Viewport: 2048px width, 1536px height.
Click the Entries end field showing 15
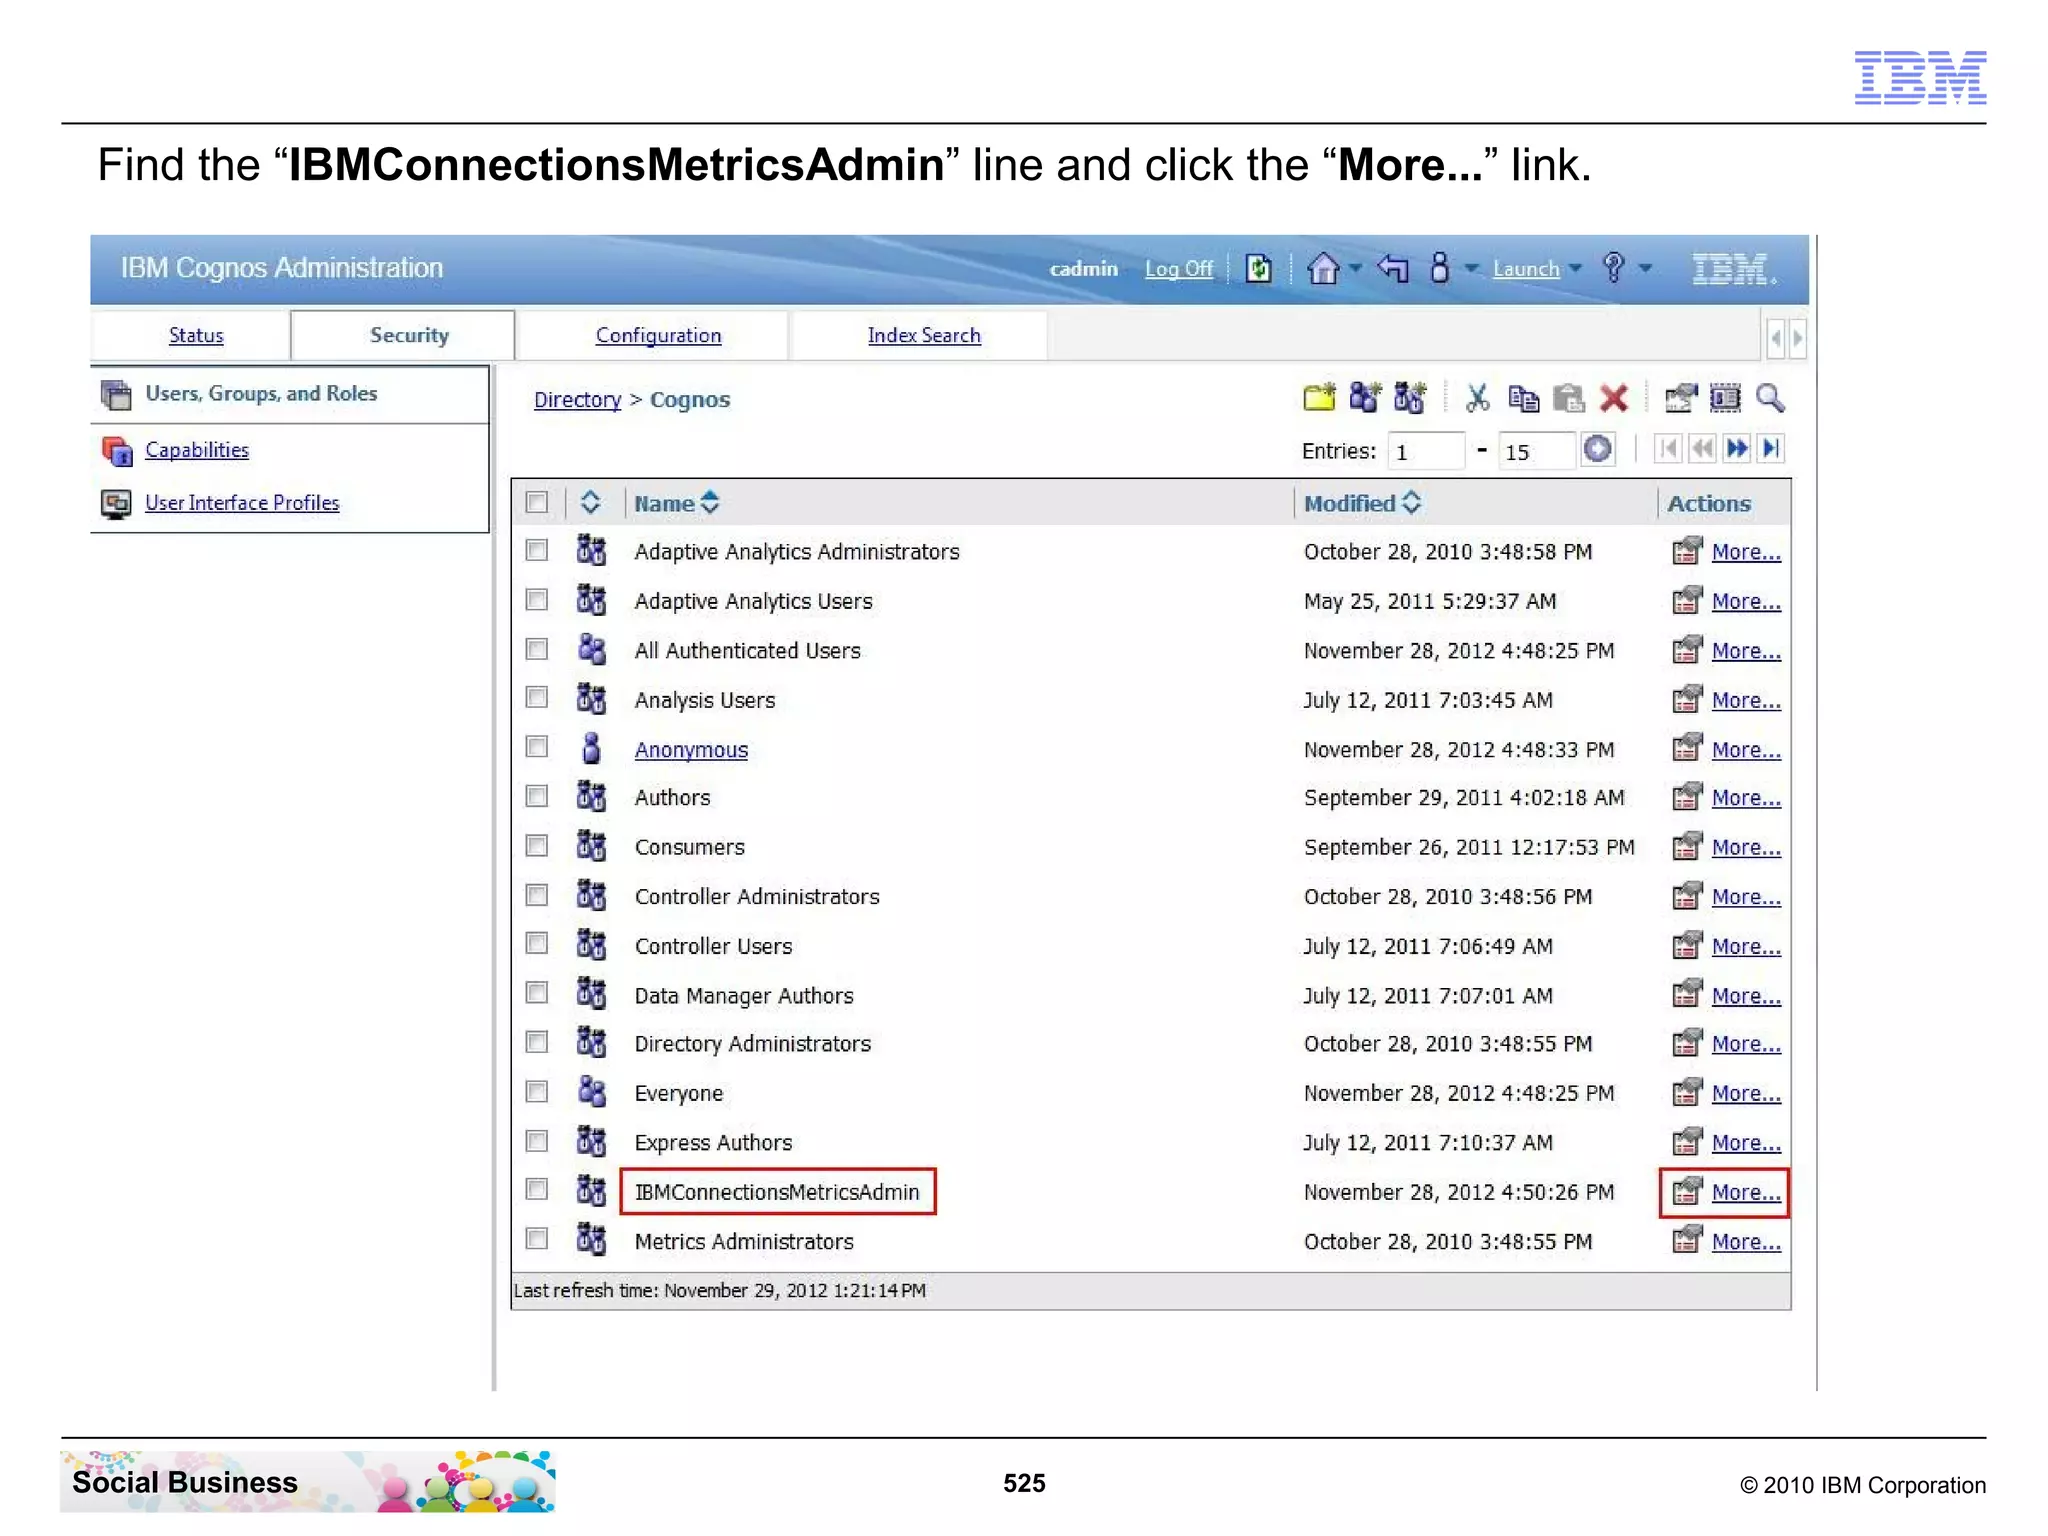click(1537, 451)
